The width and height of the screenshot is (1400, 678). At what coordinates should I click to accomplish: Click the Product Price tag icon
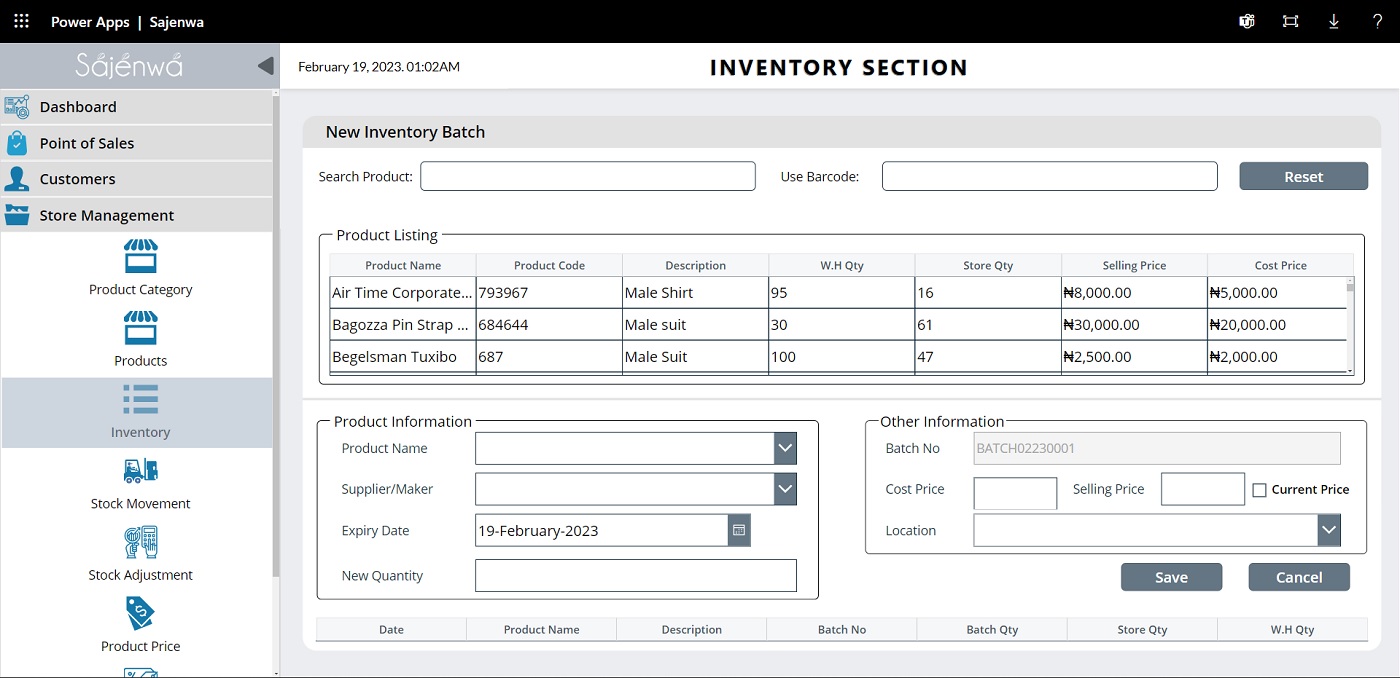coord(140,613)
